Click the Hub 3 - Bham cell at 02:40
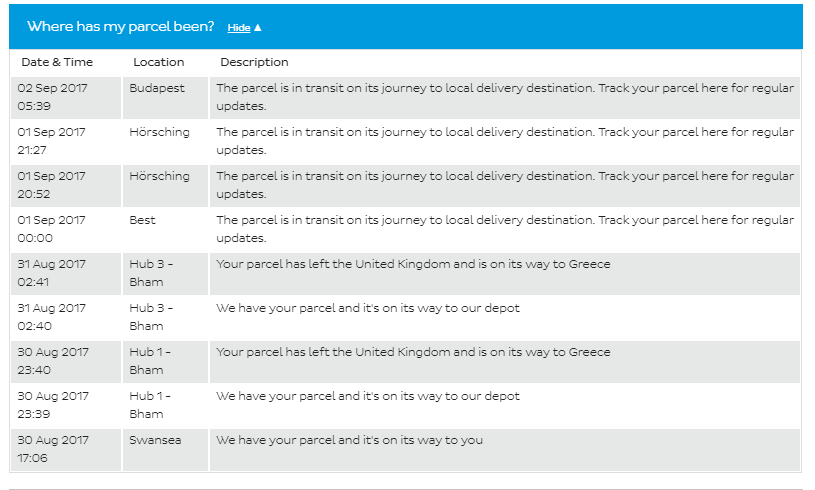Image resolution: width=815 pixels, height=490 pixels. [165, 318]
